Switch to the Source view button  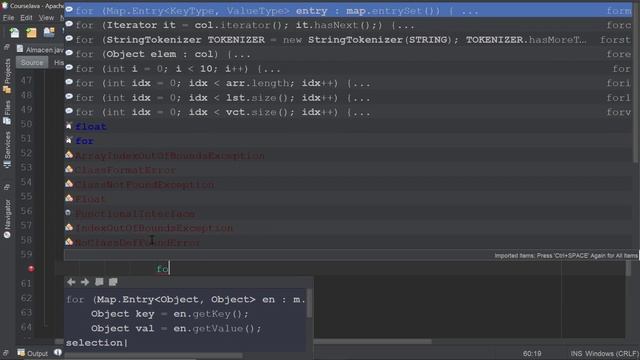(x=32, y=62)
